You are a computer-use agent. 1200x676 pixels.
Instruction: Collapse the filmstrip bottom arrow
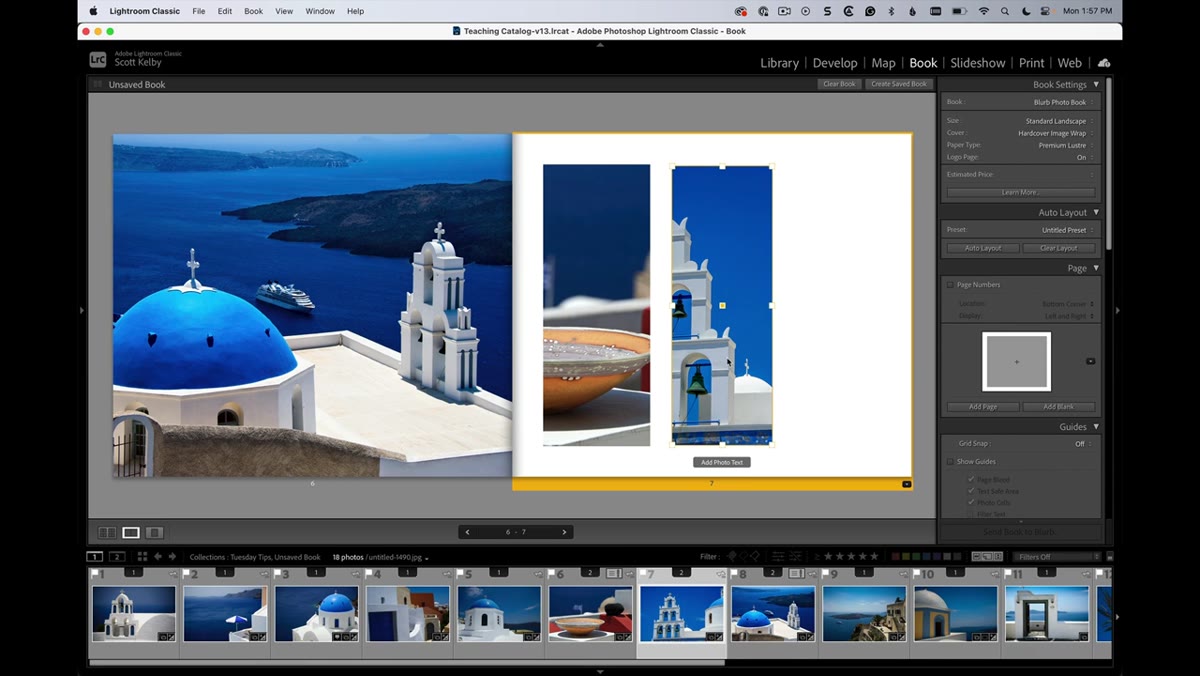pos(600,672)
